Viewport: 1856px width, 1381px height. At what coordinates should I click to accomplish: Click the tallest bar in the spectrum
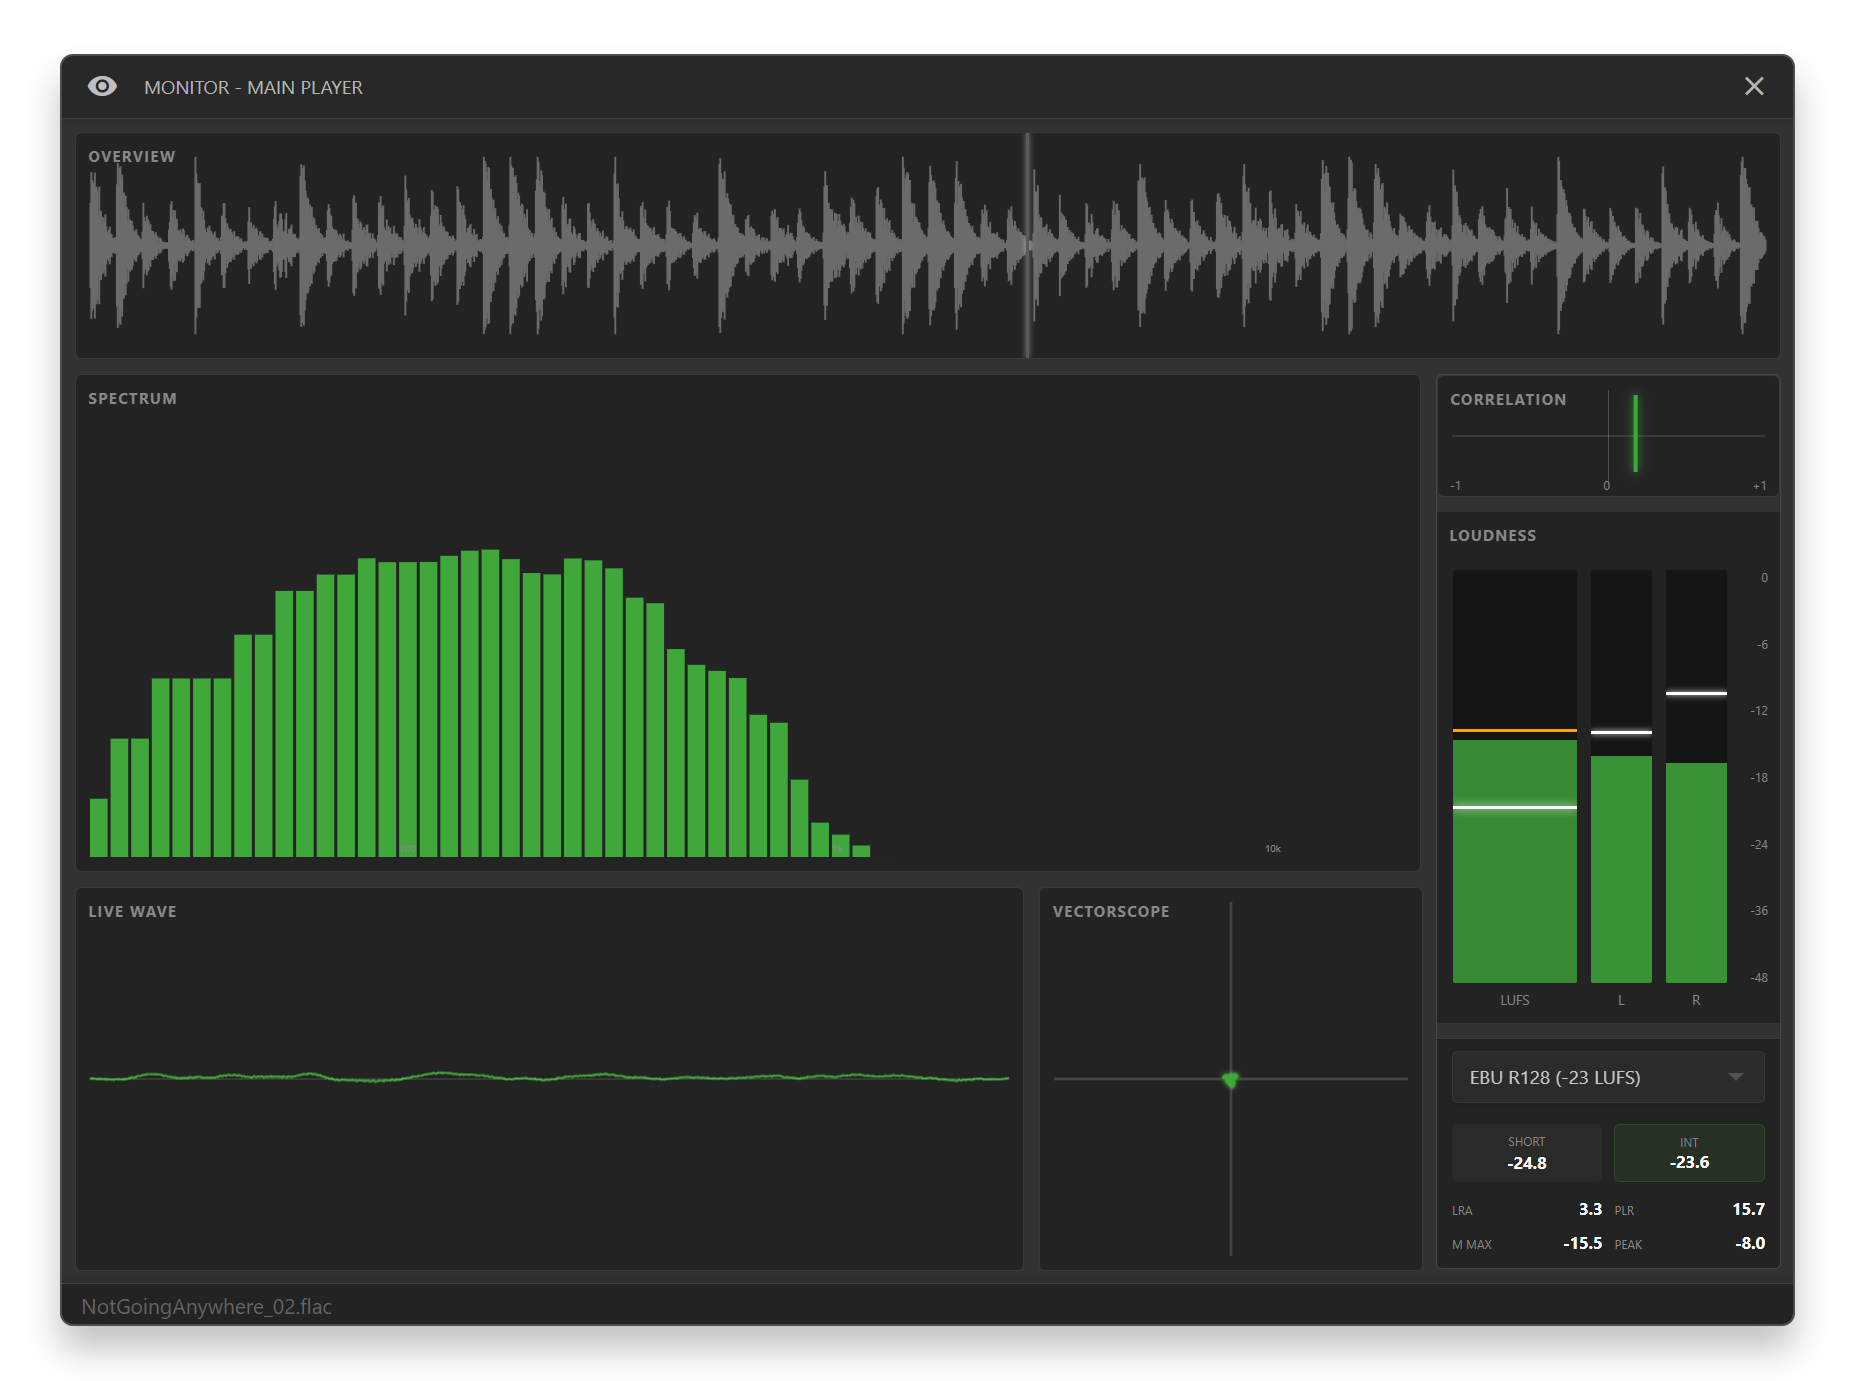pyautogui.click(x=490, y=703)
